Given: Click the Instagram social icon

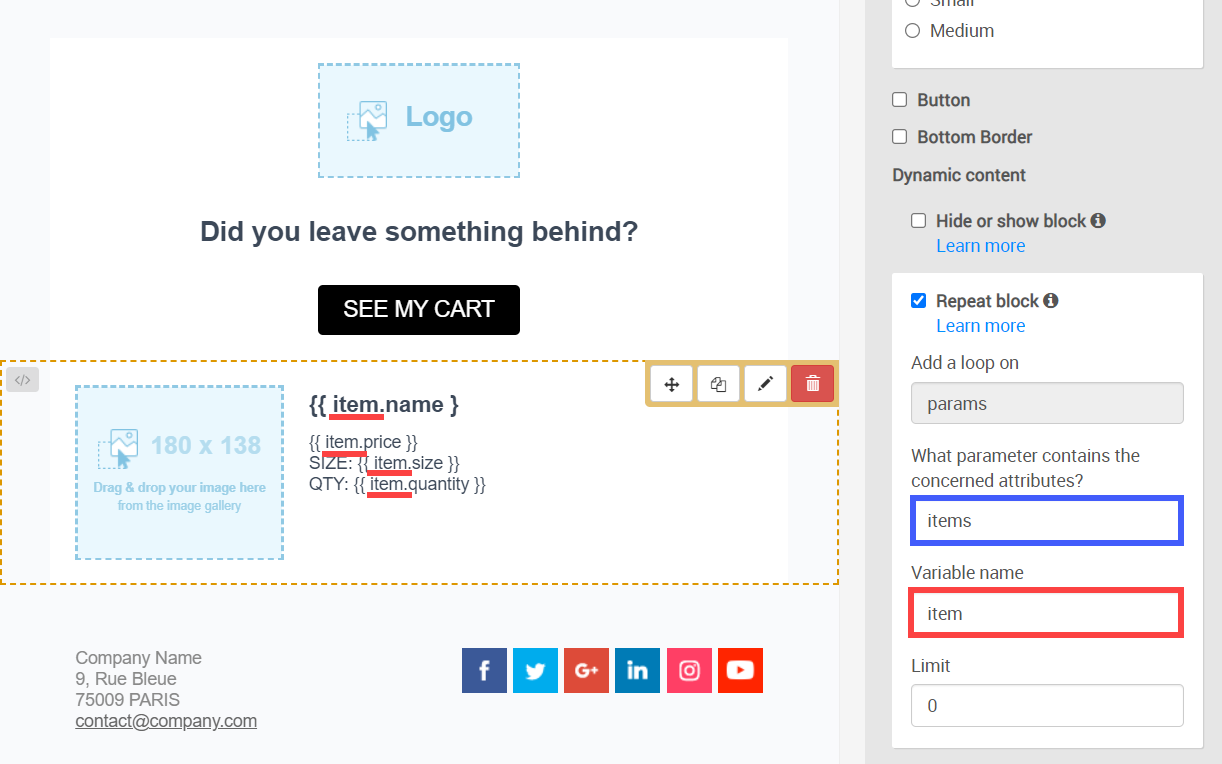Looking at the screenshot, I should (x=689, y=671).
